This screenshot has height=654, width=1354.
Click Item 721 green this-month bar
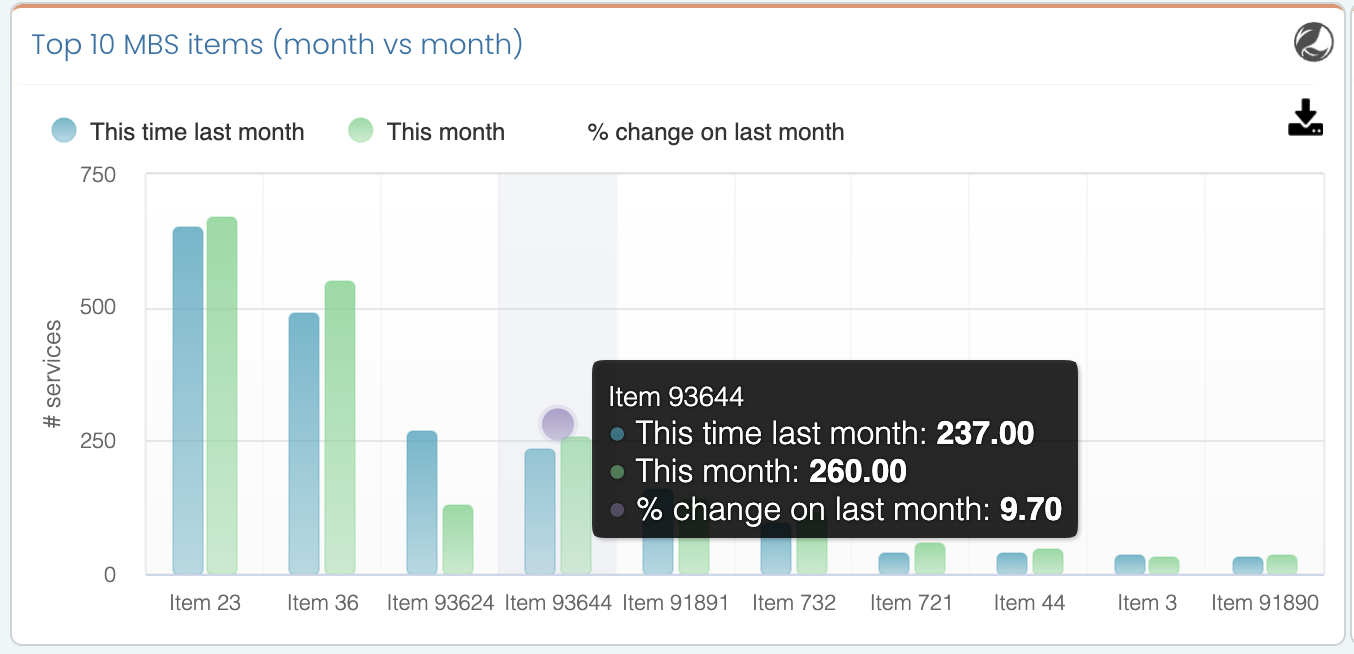(930, 558)
